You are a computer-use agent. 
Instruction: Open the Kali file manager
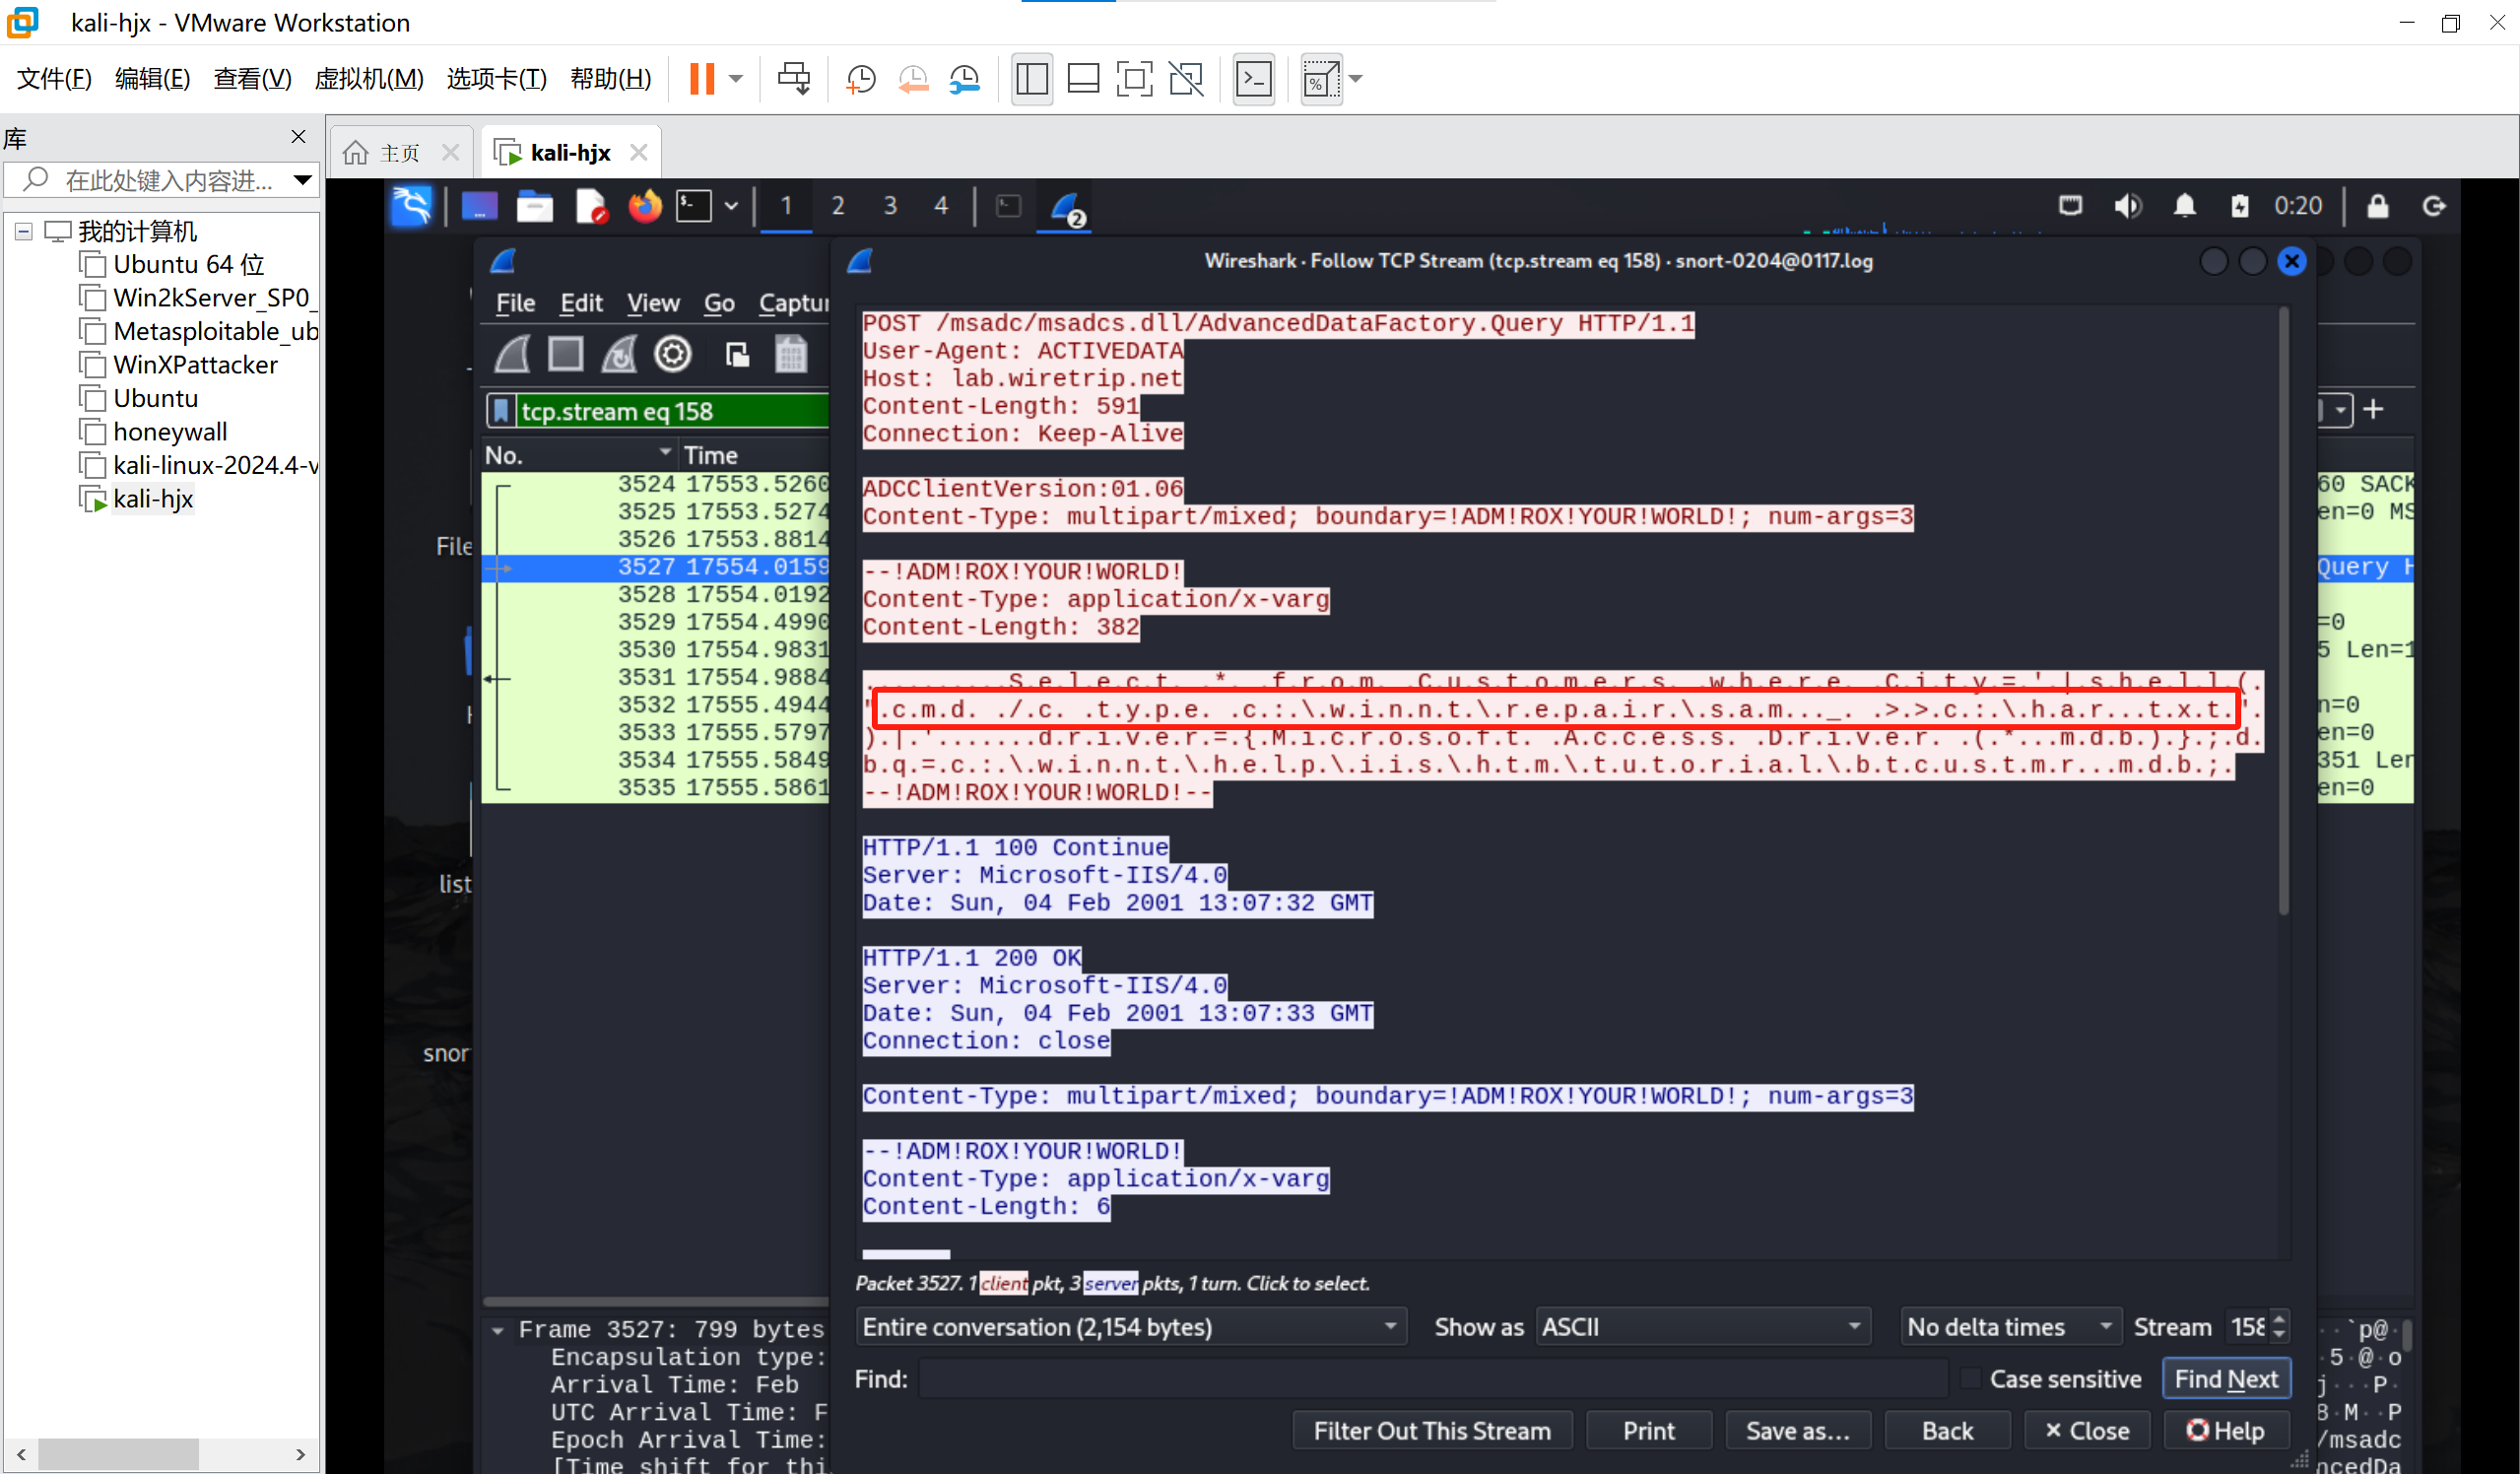click(534, 206)
